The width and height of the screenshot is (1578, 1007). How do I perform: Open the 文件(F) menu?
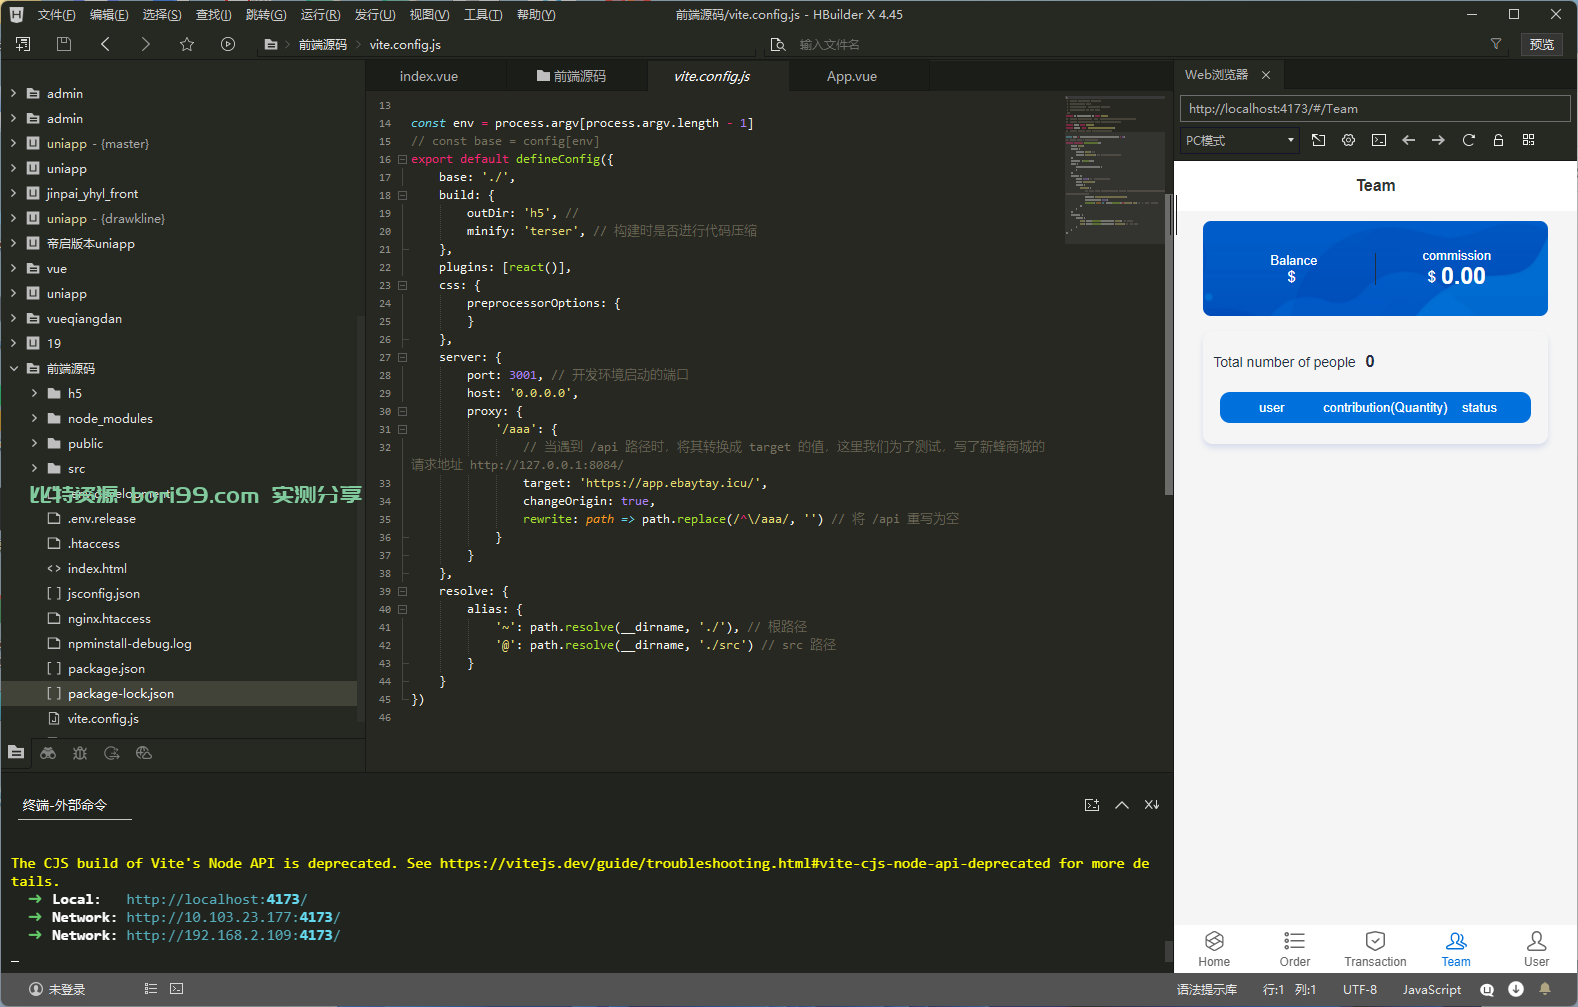(56, 14)
